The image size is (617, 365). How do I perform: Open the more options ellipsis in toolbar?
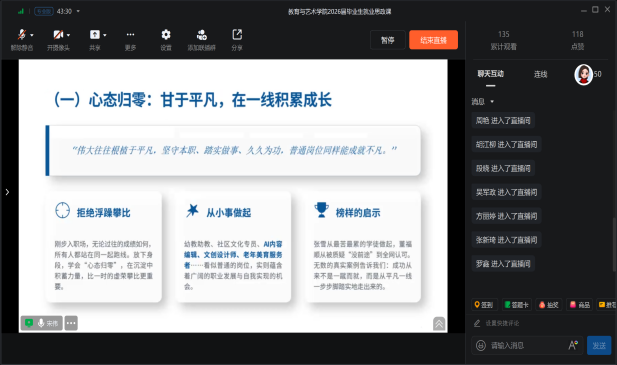(x=130, y=35)
